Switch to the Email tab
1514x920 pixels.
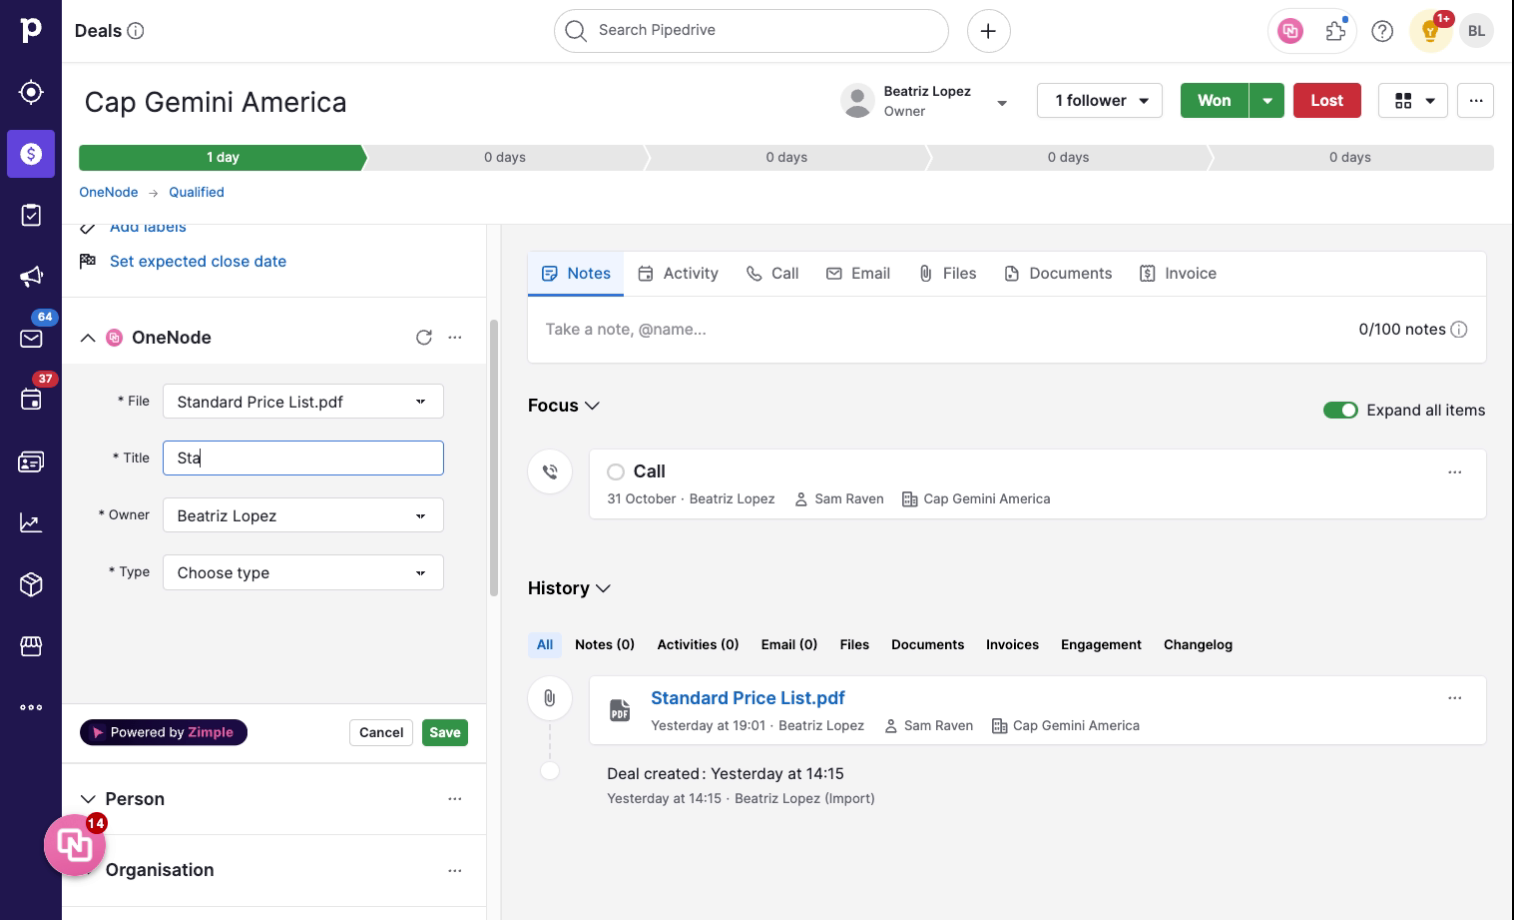pyautogui.click(x=858, y=273)
